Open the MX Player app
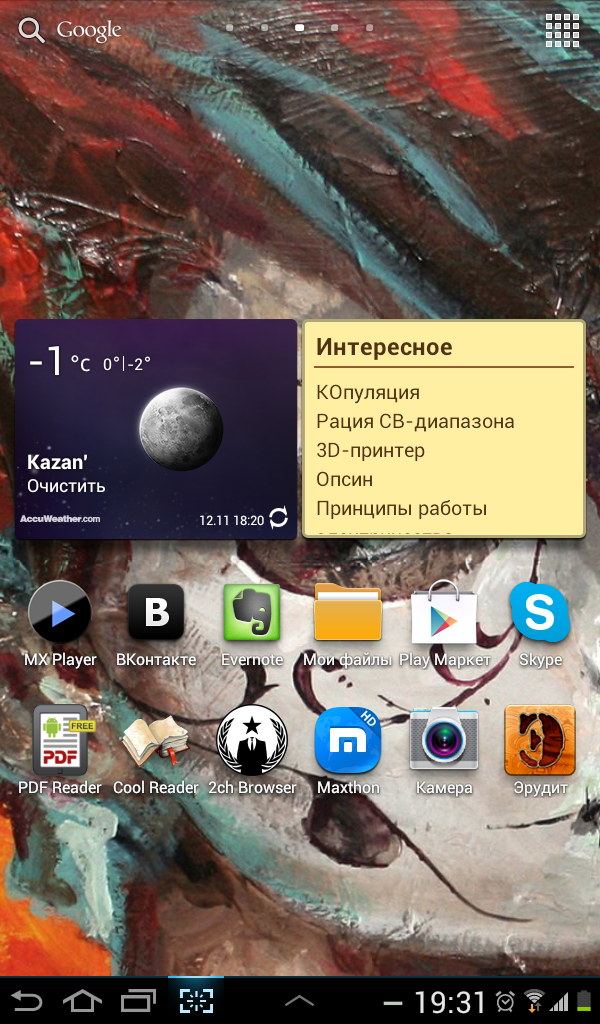600x1024 pixels. pos(60,613)
